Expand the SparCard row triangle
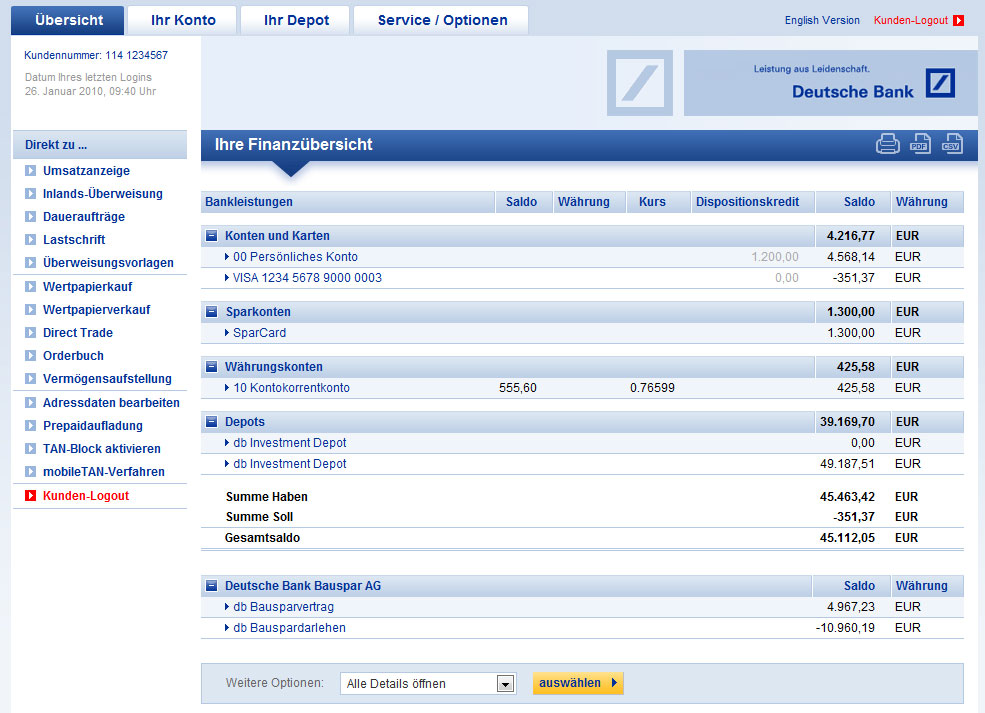The image size is (985, 713). (x=227, y=333)
